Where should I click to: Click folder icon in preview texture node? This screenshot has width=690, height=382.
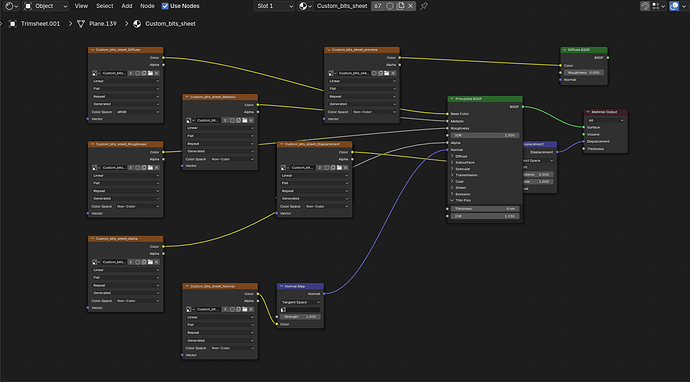387,73
